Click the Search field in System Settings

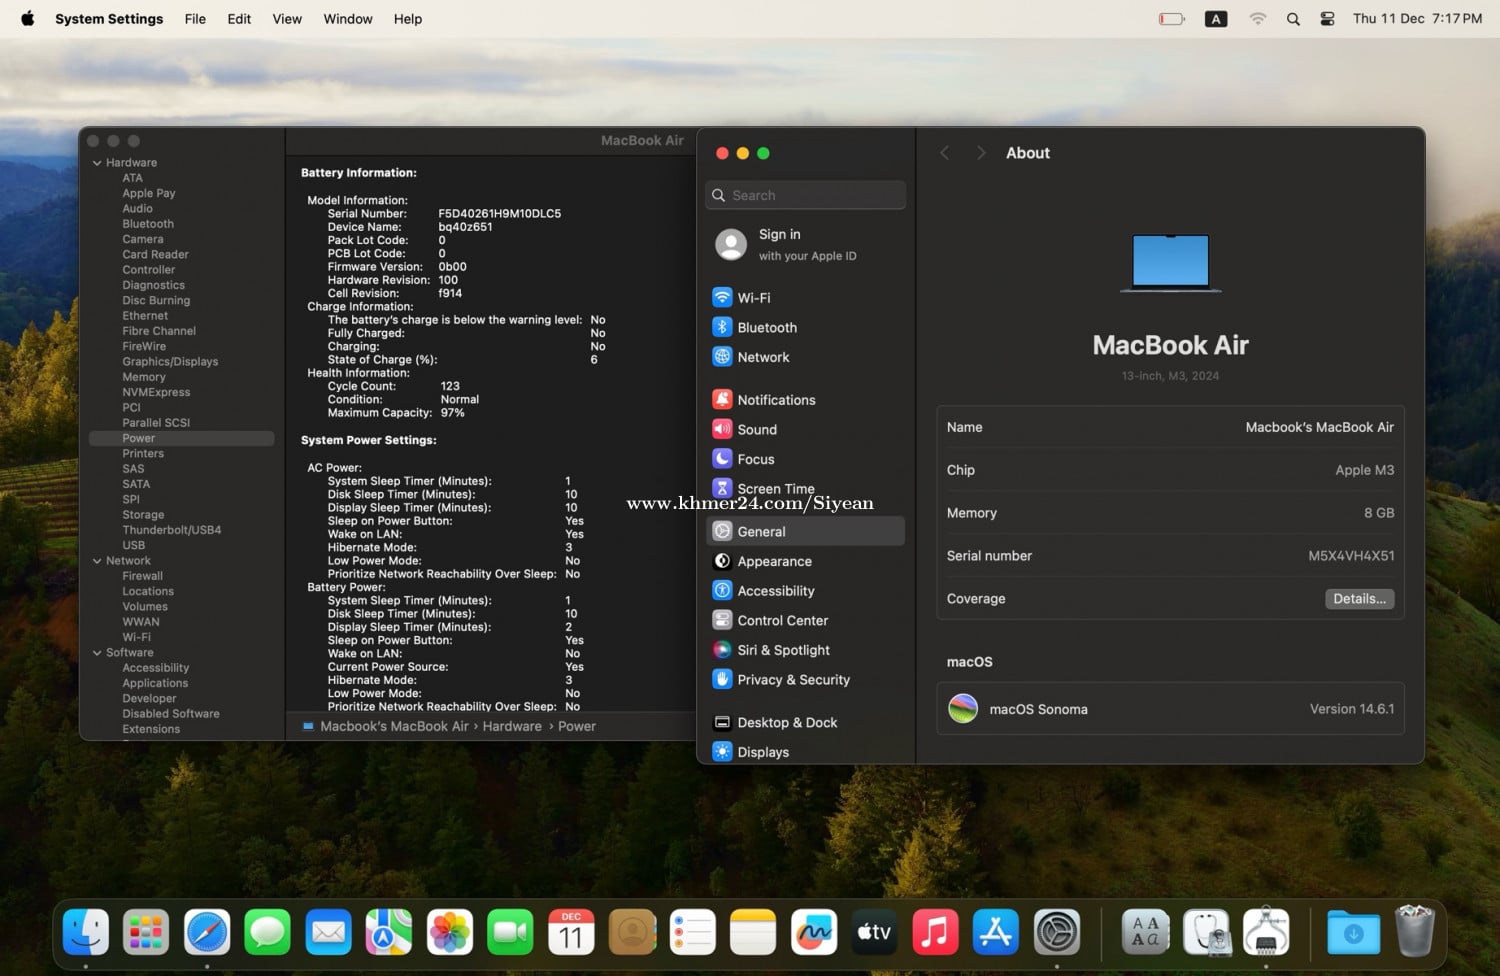click(x=806, y=195)
